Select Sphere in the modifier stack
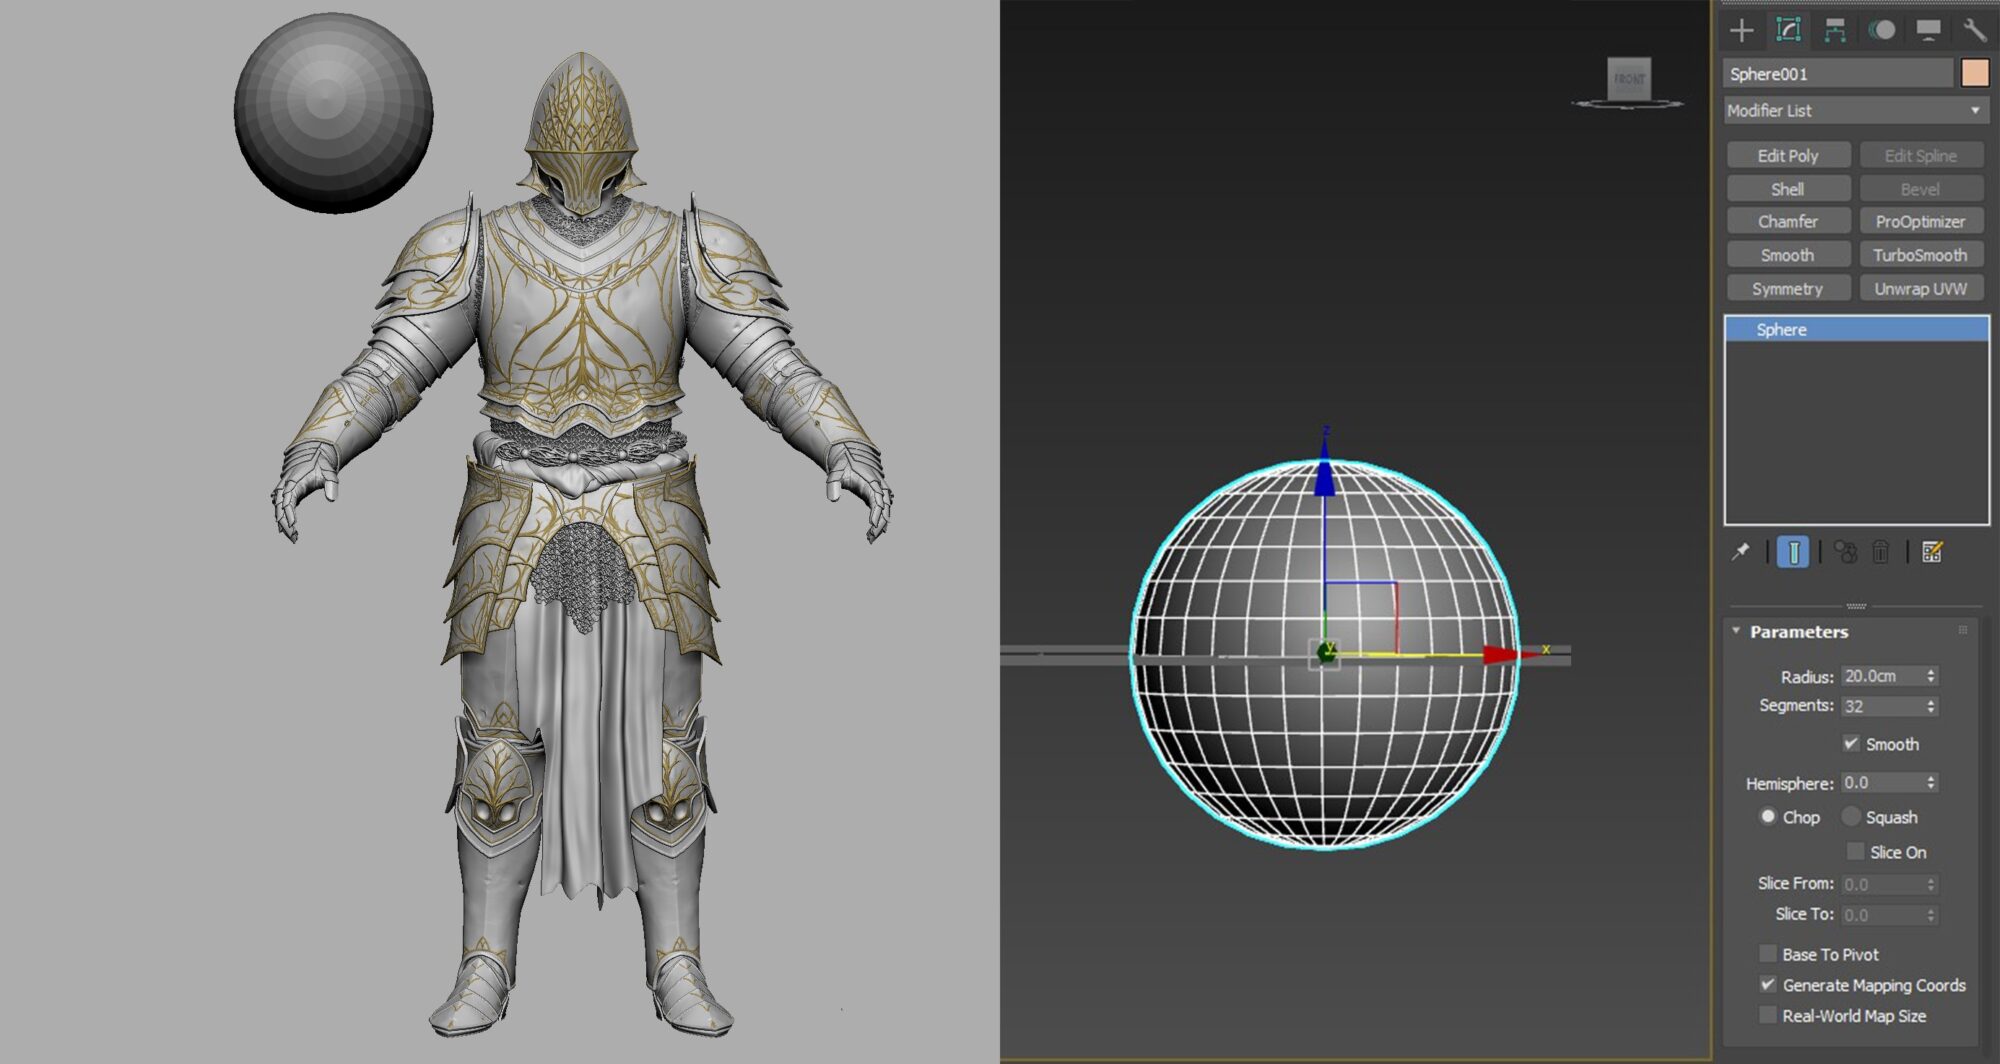This screenshot has height=1064, width=2000. pyautogui.click(x=1782, y=329)
